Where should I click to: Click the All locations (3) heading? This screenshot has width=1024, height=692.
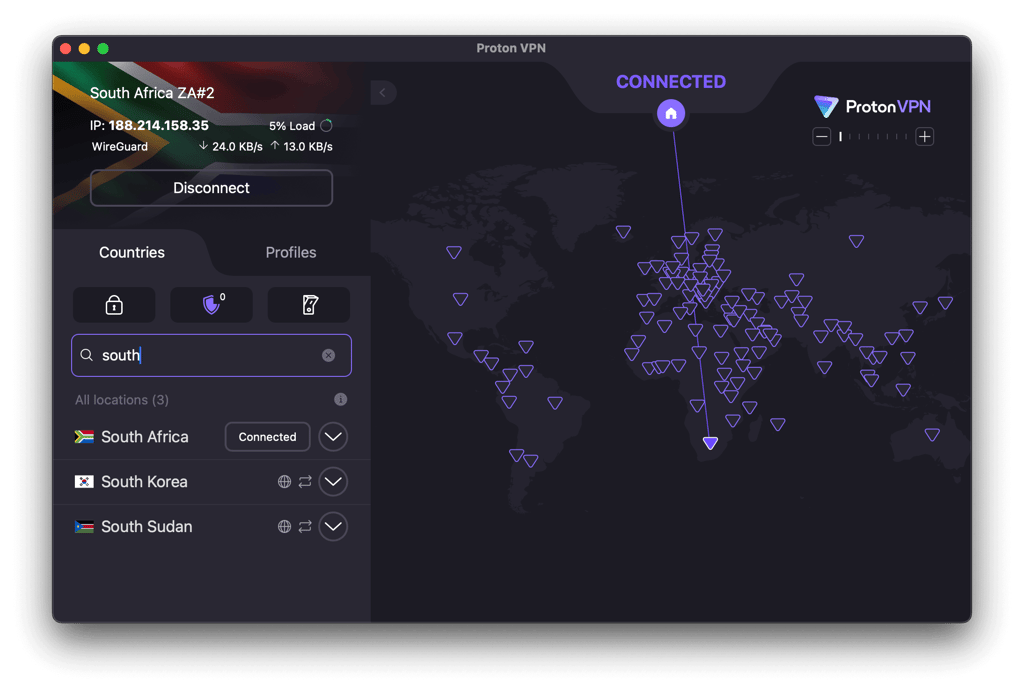tap(121, 400)
